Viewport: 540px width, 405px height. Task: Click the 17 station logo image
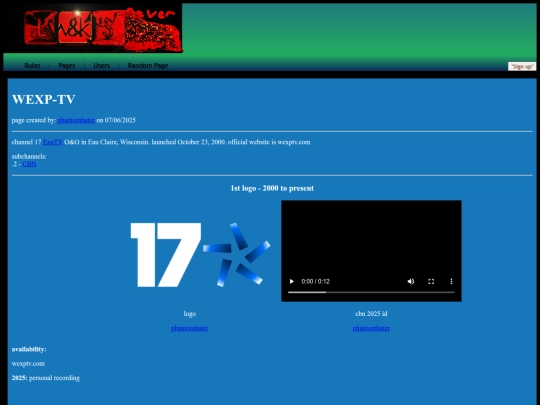200,255
